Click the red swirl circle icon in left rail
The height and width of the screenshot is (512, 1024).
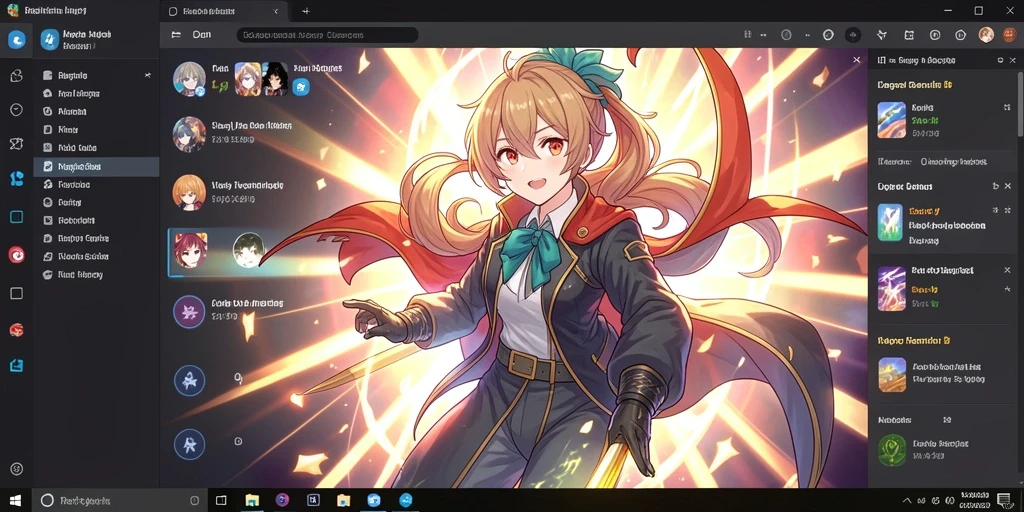pos(17,255)
